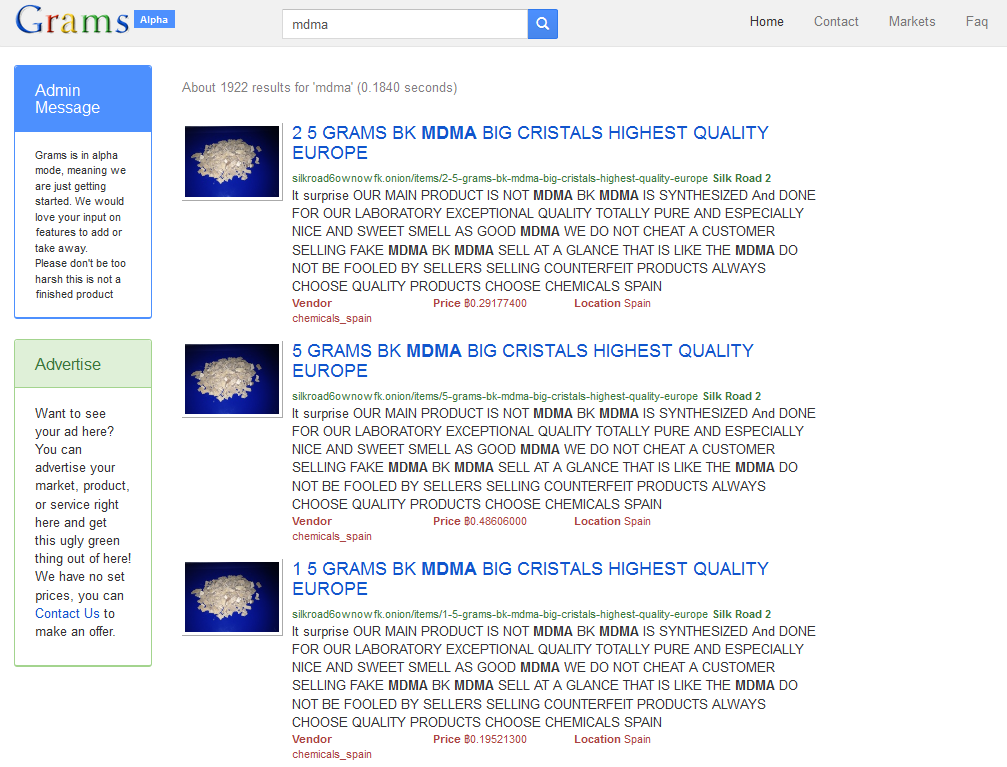The height and width of the screenshot is (767, 1007).
Task: Click the search box containing 'mdma'
Action: [404, 24]
